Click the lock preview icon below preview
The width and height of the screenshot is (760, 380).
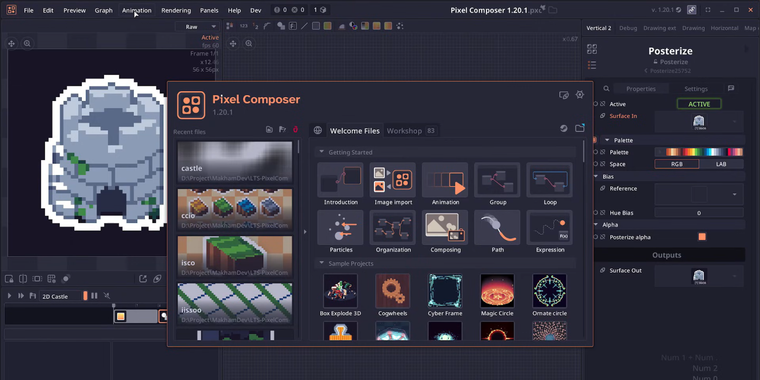(x=9, y=279)
